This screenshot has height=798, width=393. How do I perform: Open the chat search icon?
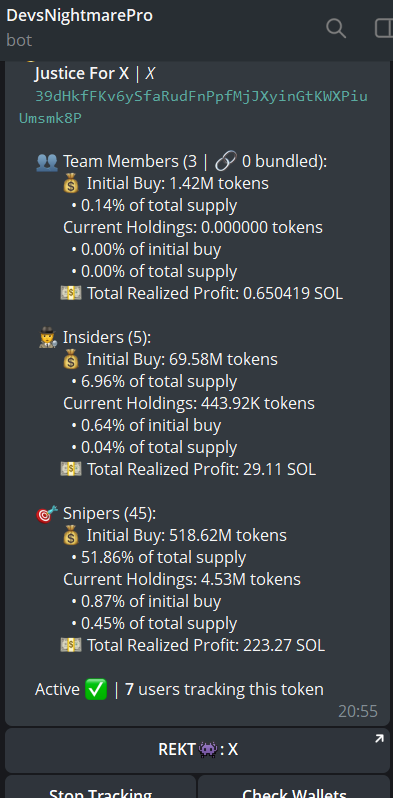(x=336, y=28)
